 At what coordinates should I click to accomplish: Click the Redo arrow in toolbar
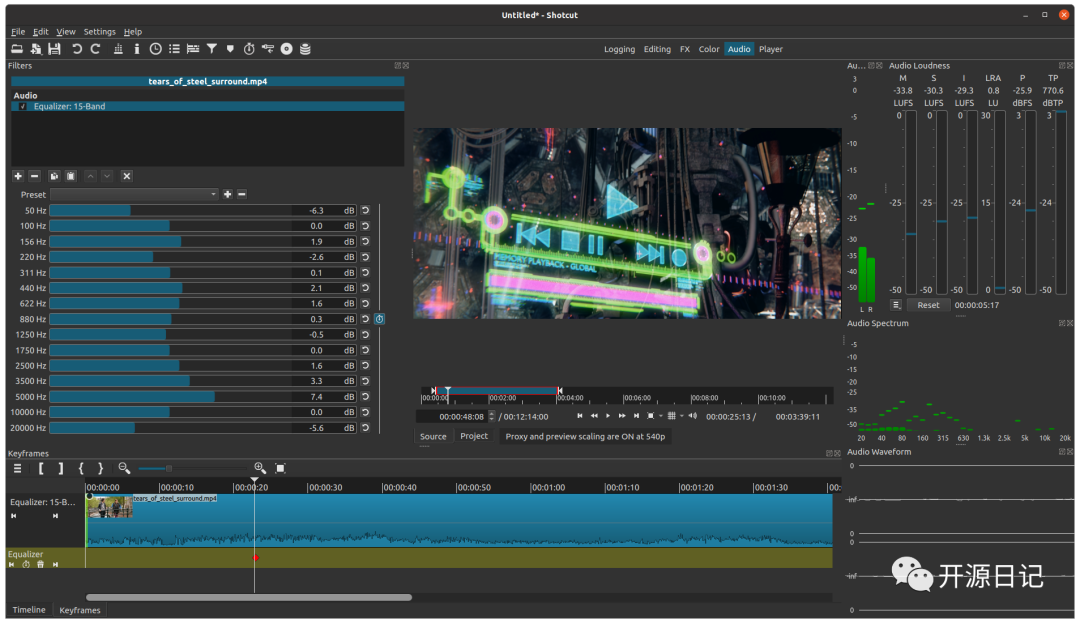pyautogui.click(x=96, y=49)
